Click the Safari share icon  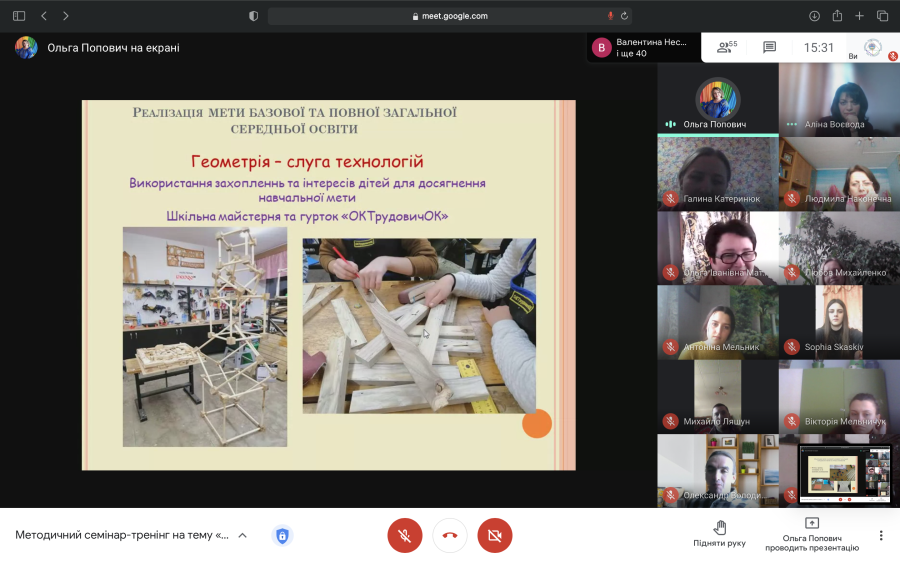(x=837, y=16)
